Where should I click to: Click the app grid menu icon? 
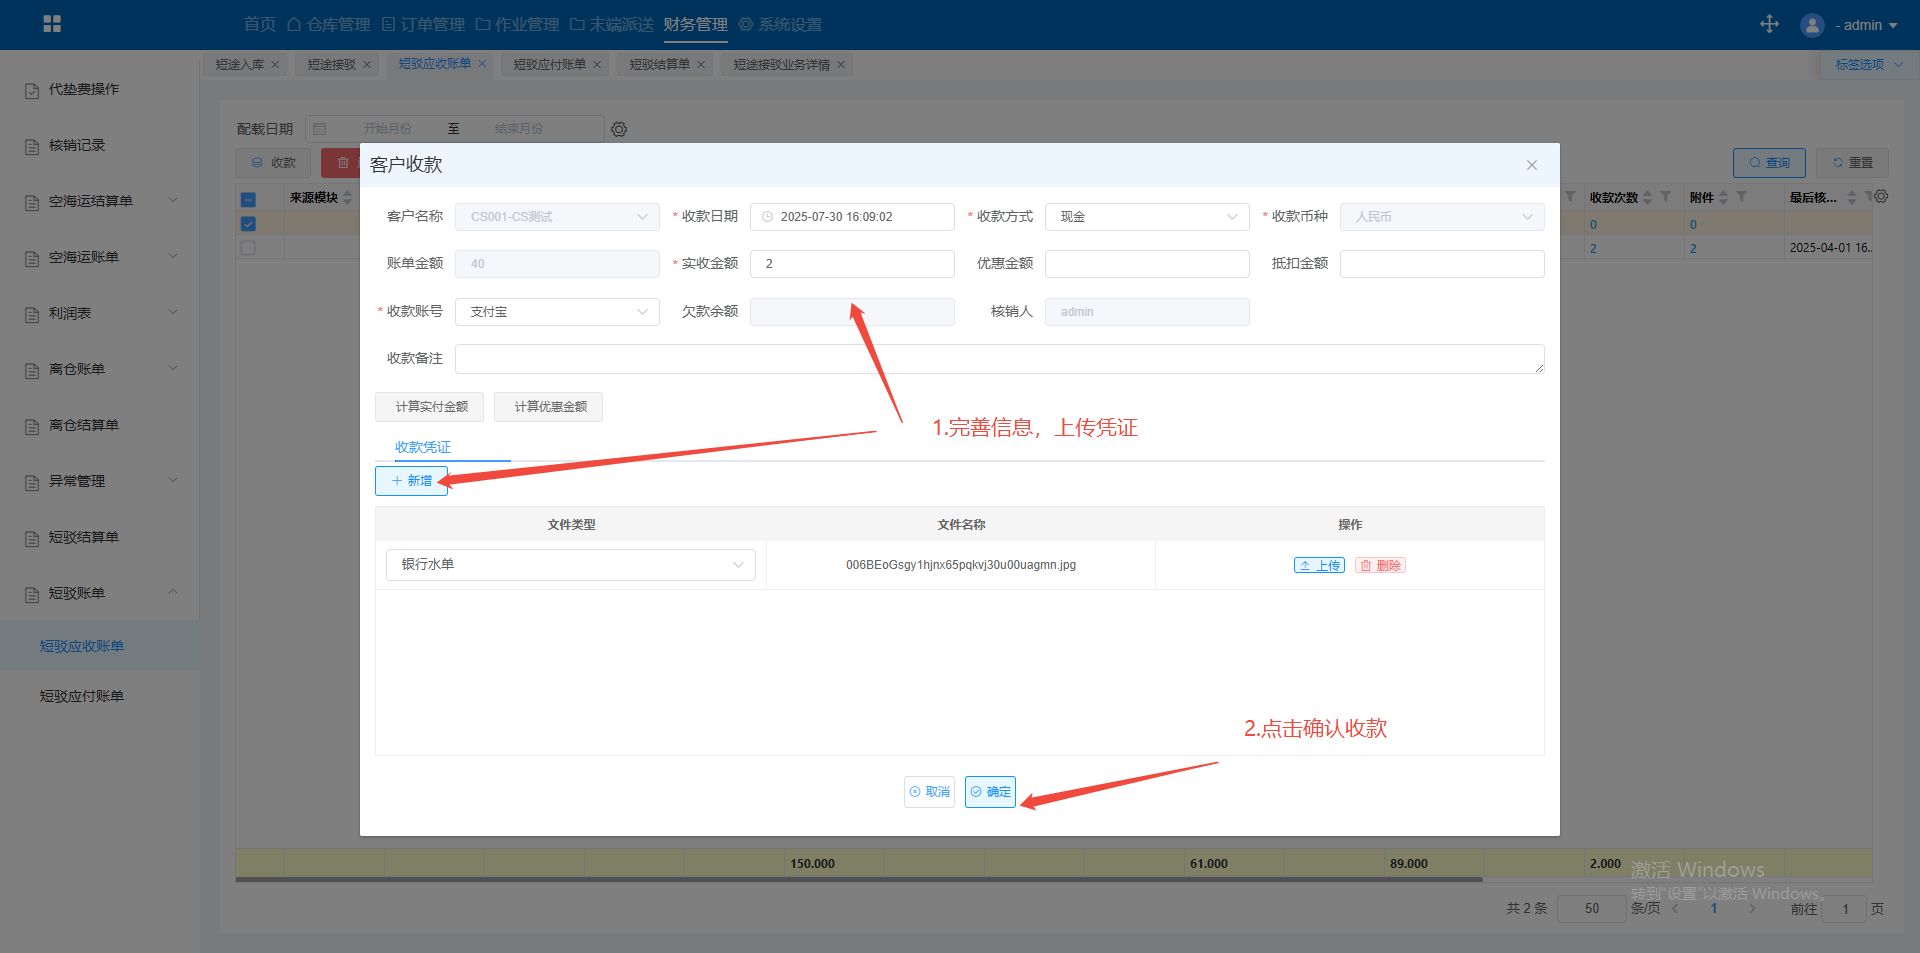[x=52, y=24]
